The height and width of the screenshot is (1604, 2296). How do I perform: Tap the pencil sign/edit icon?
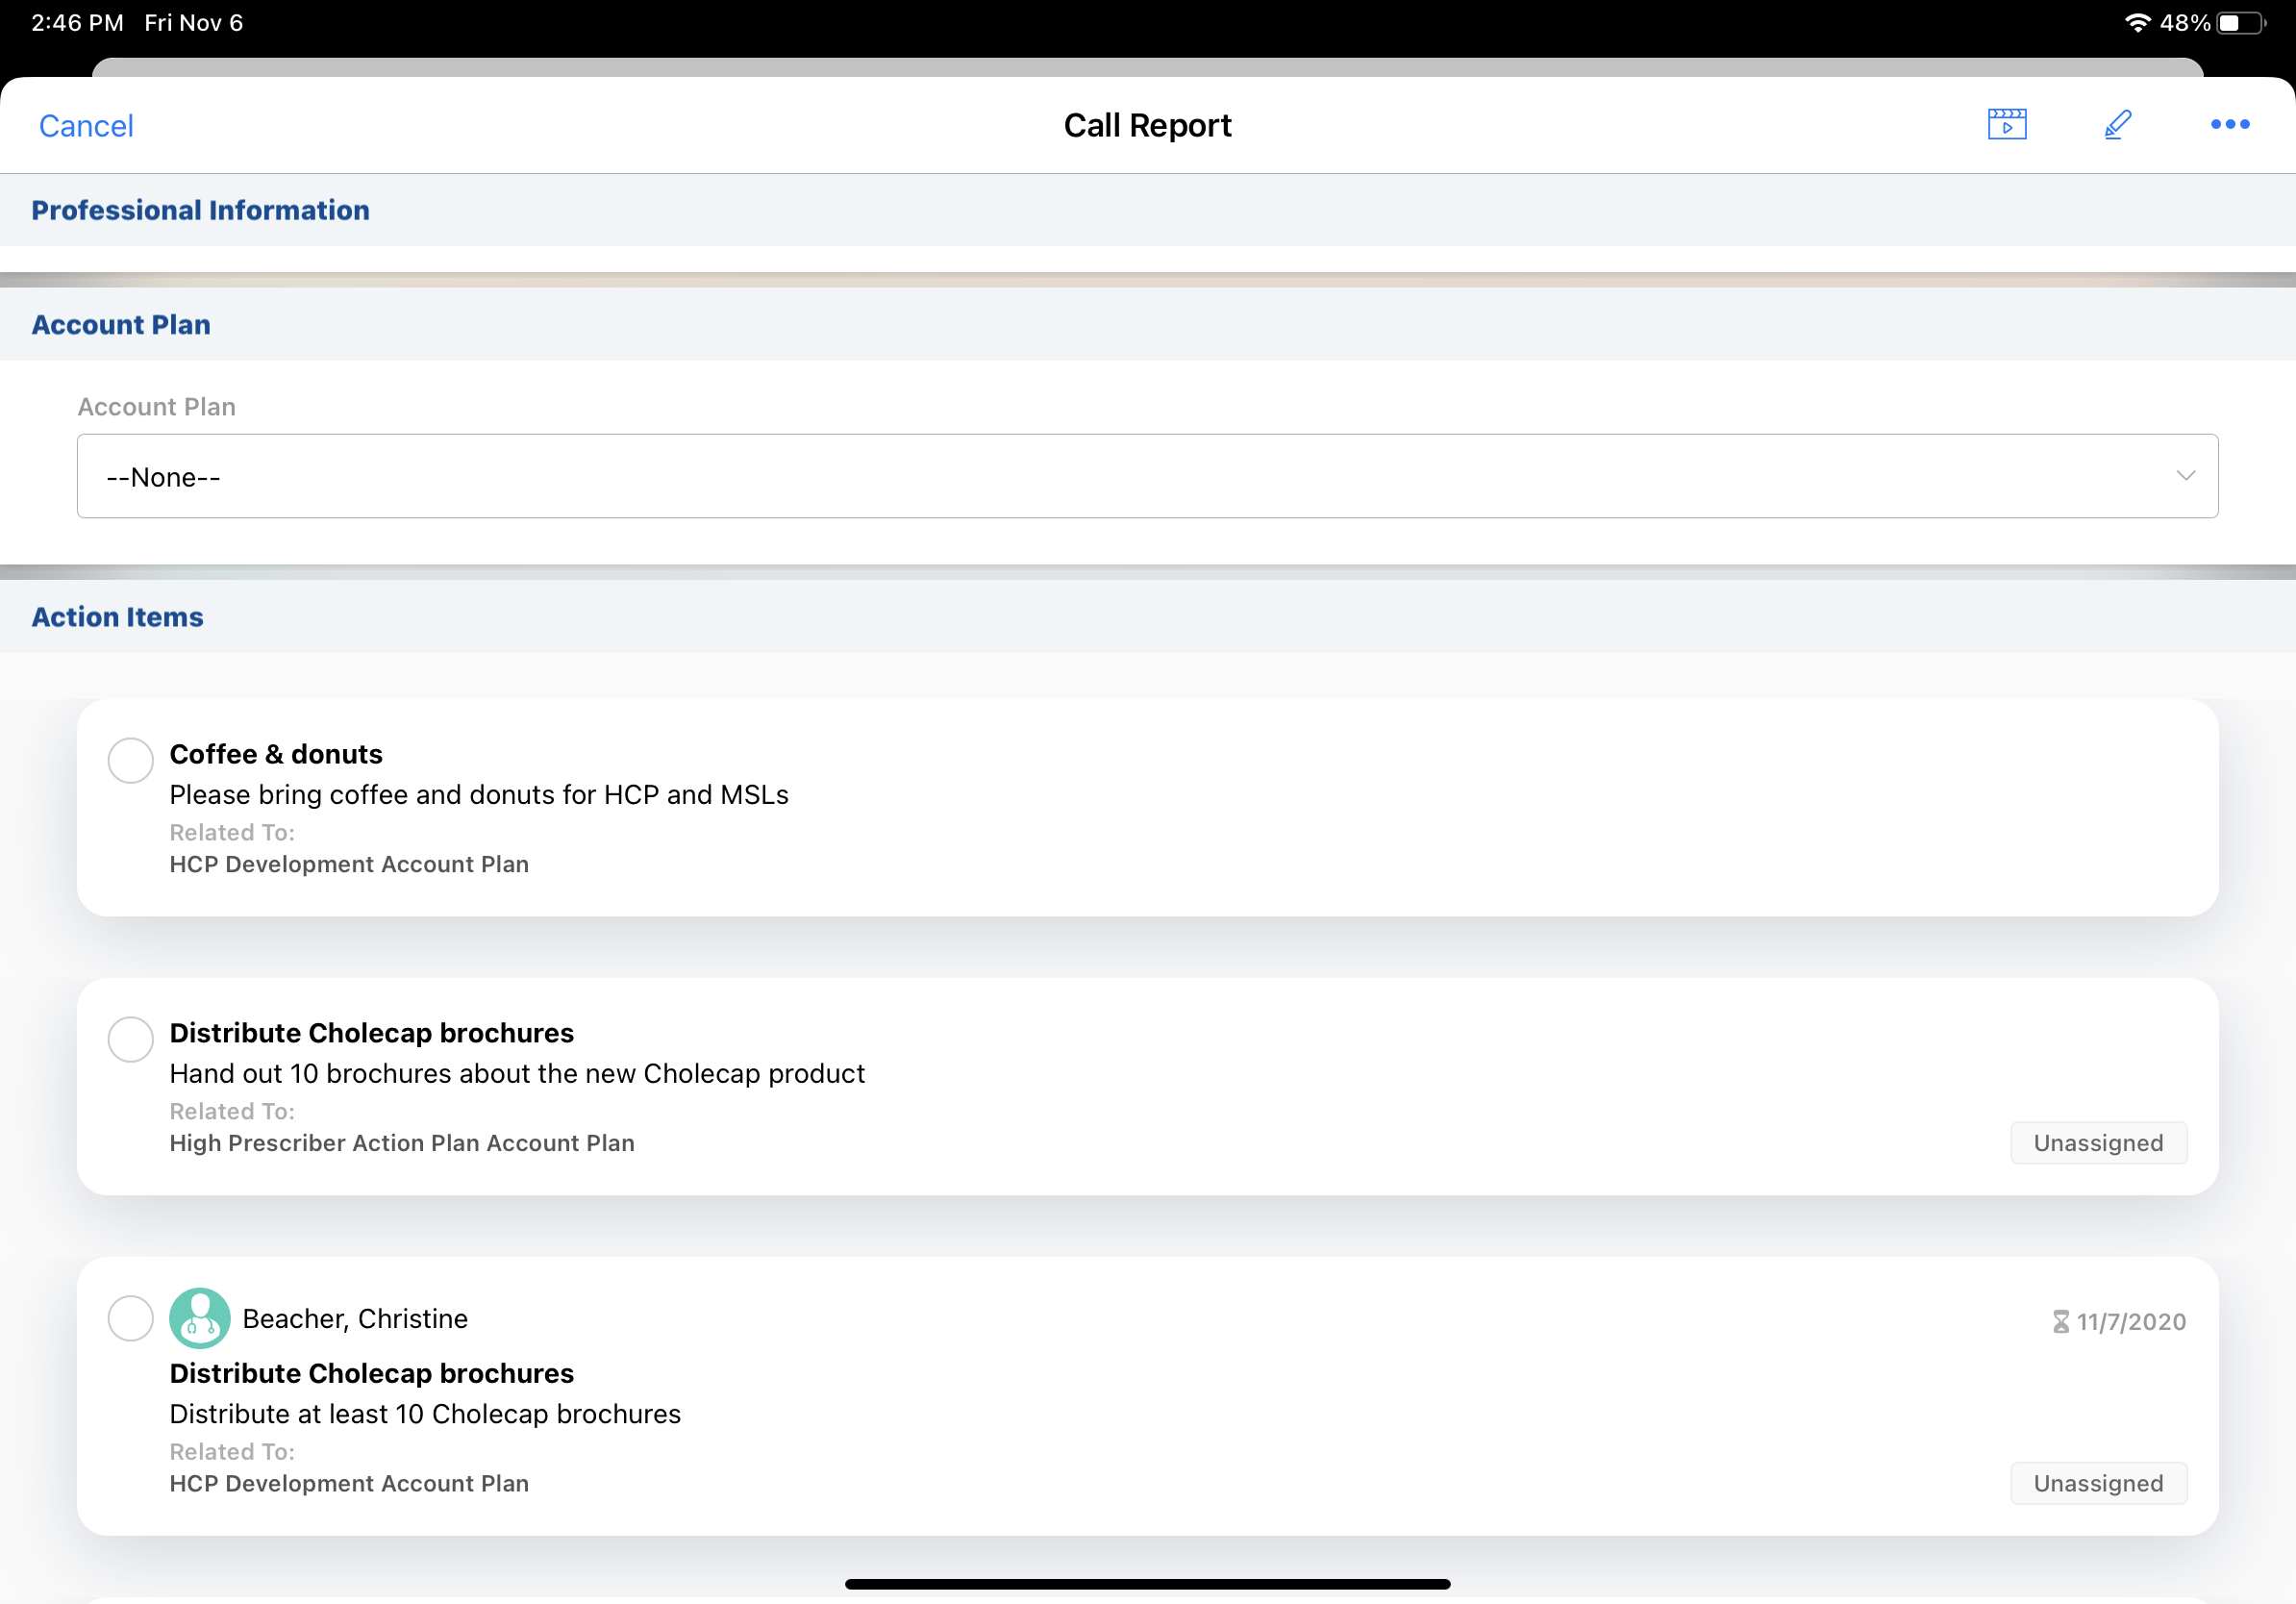coord(2117,124)
